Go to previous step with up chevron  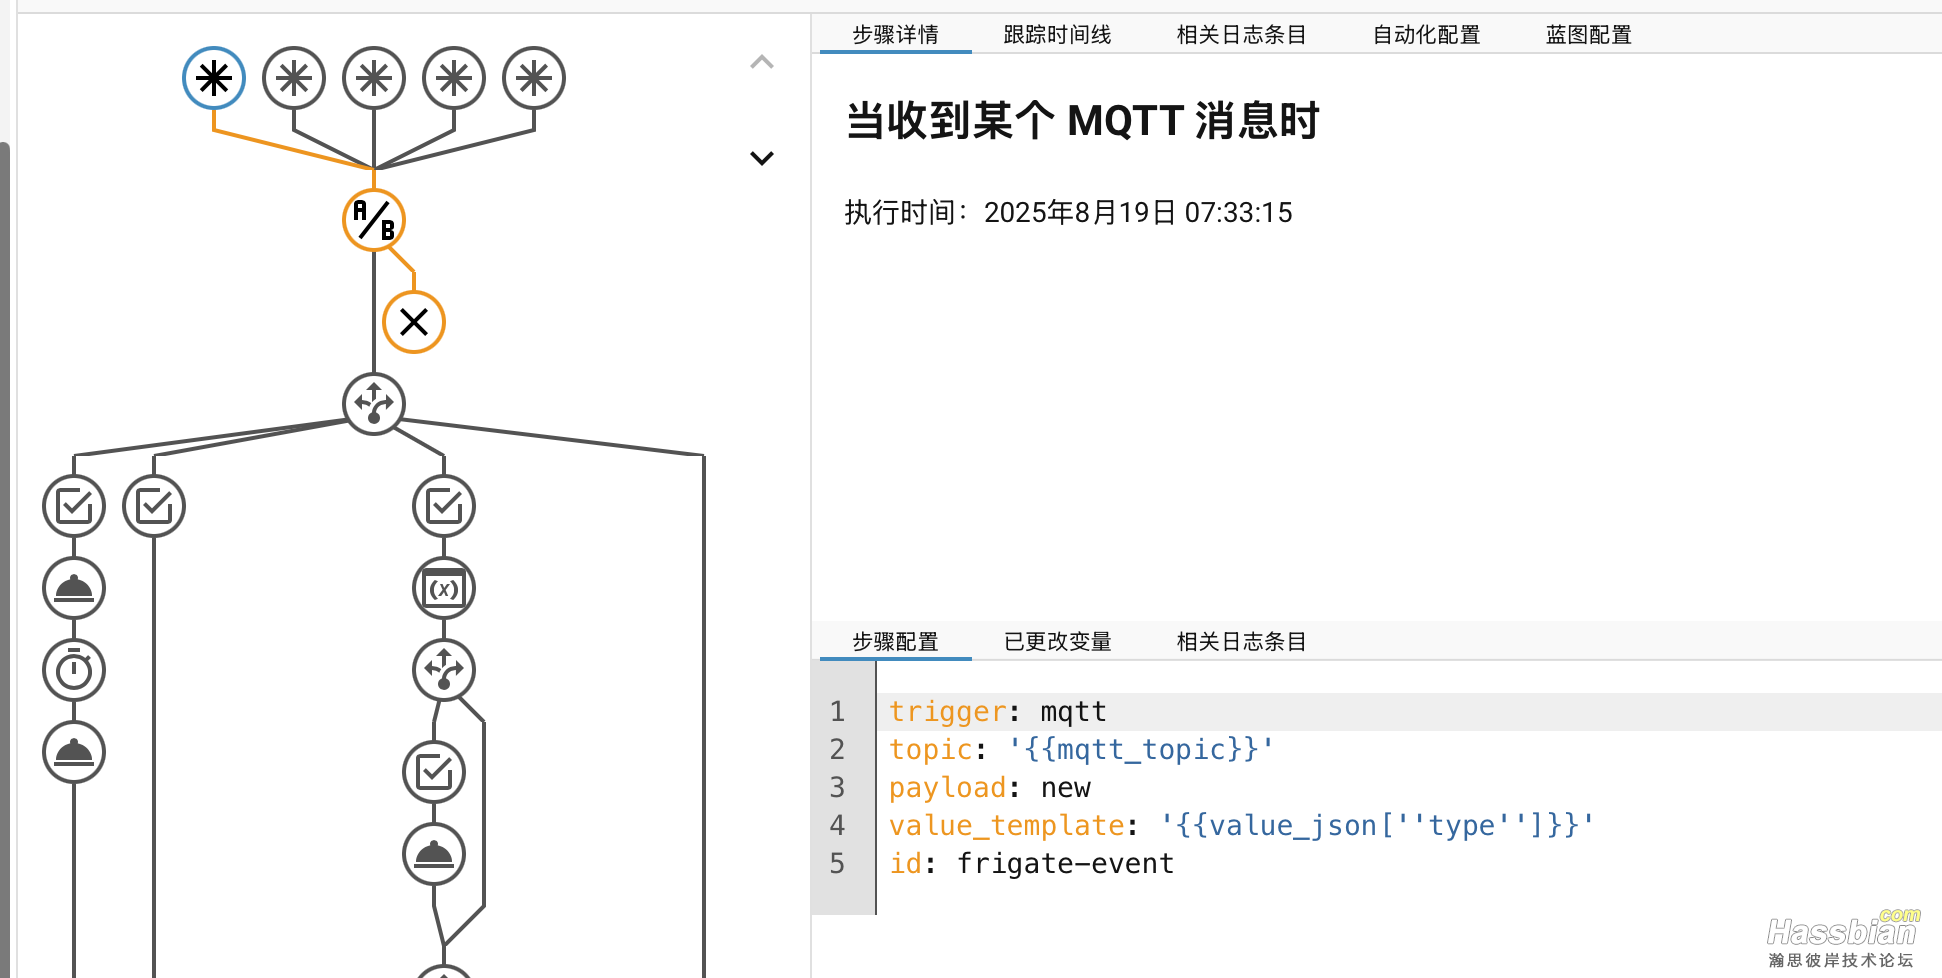coord(762,62)
